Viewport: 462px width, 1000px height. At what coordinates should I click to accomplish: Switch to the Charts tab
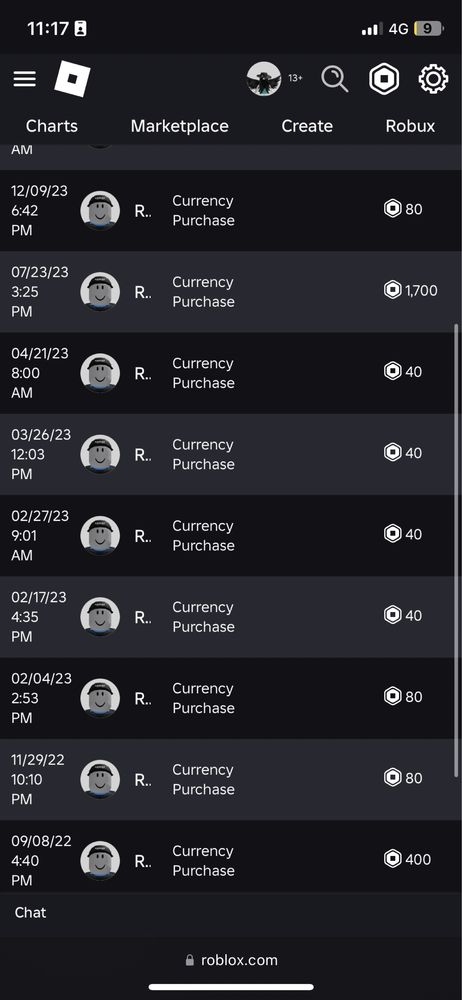coord(52,126)
